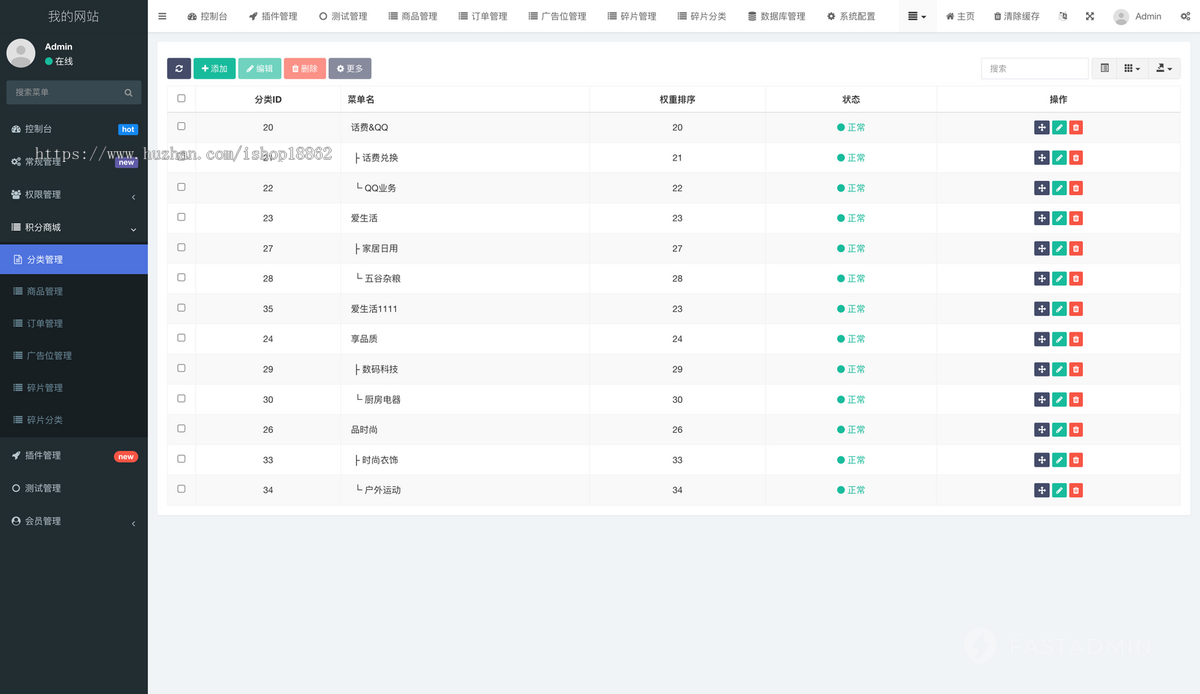Screen dimensions: 1200x694
Task: Select the checkbox for row ID 34
Action: point(181,489)
